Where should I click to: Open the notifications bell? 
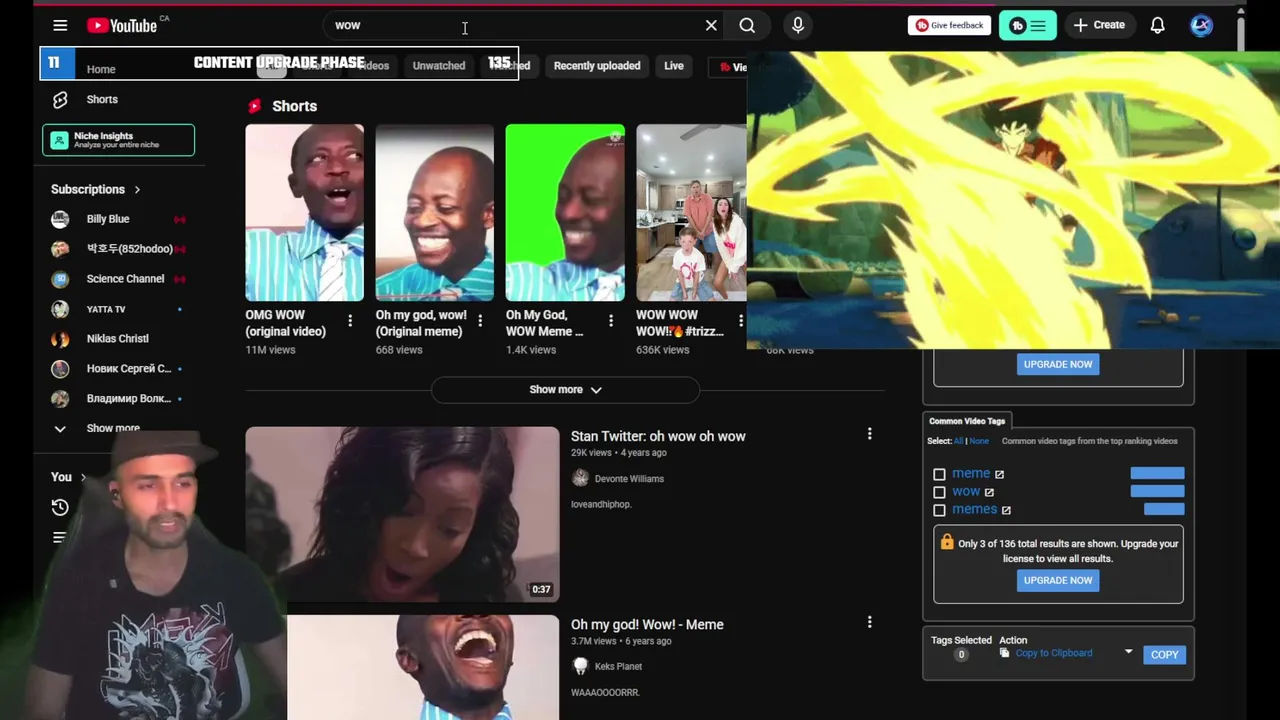(x=1157, y=25)
